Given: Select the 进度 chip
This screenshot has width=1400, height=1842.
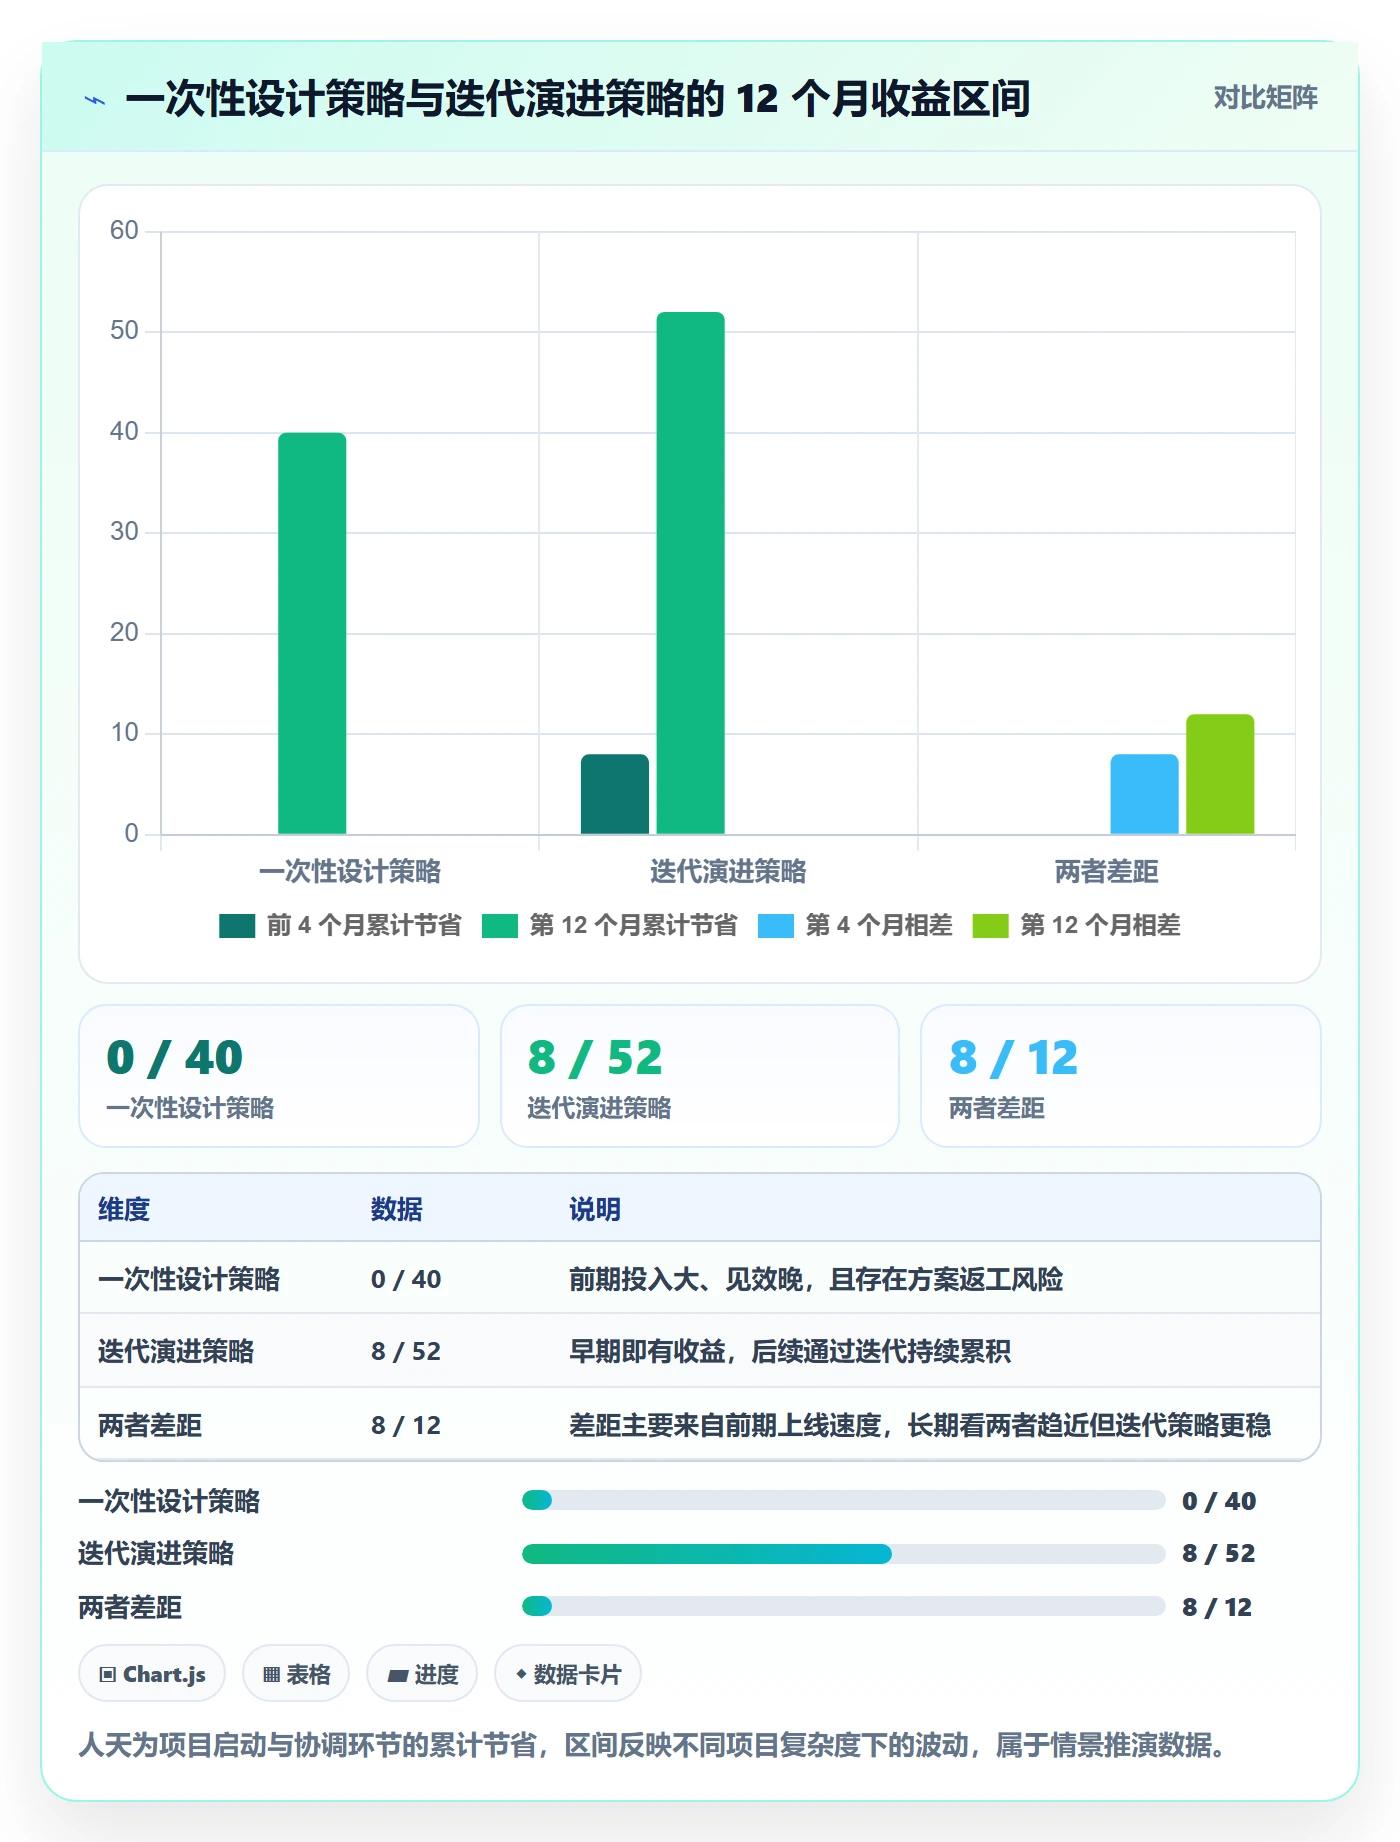Looking at the screenshot, I should click(422, 1674).
